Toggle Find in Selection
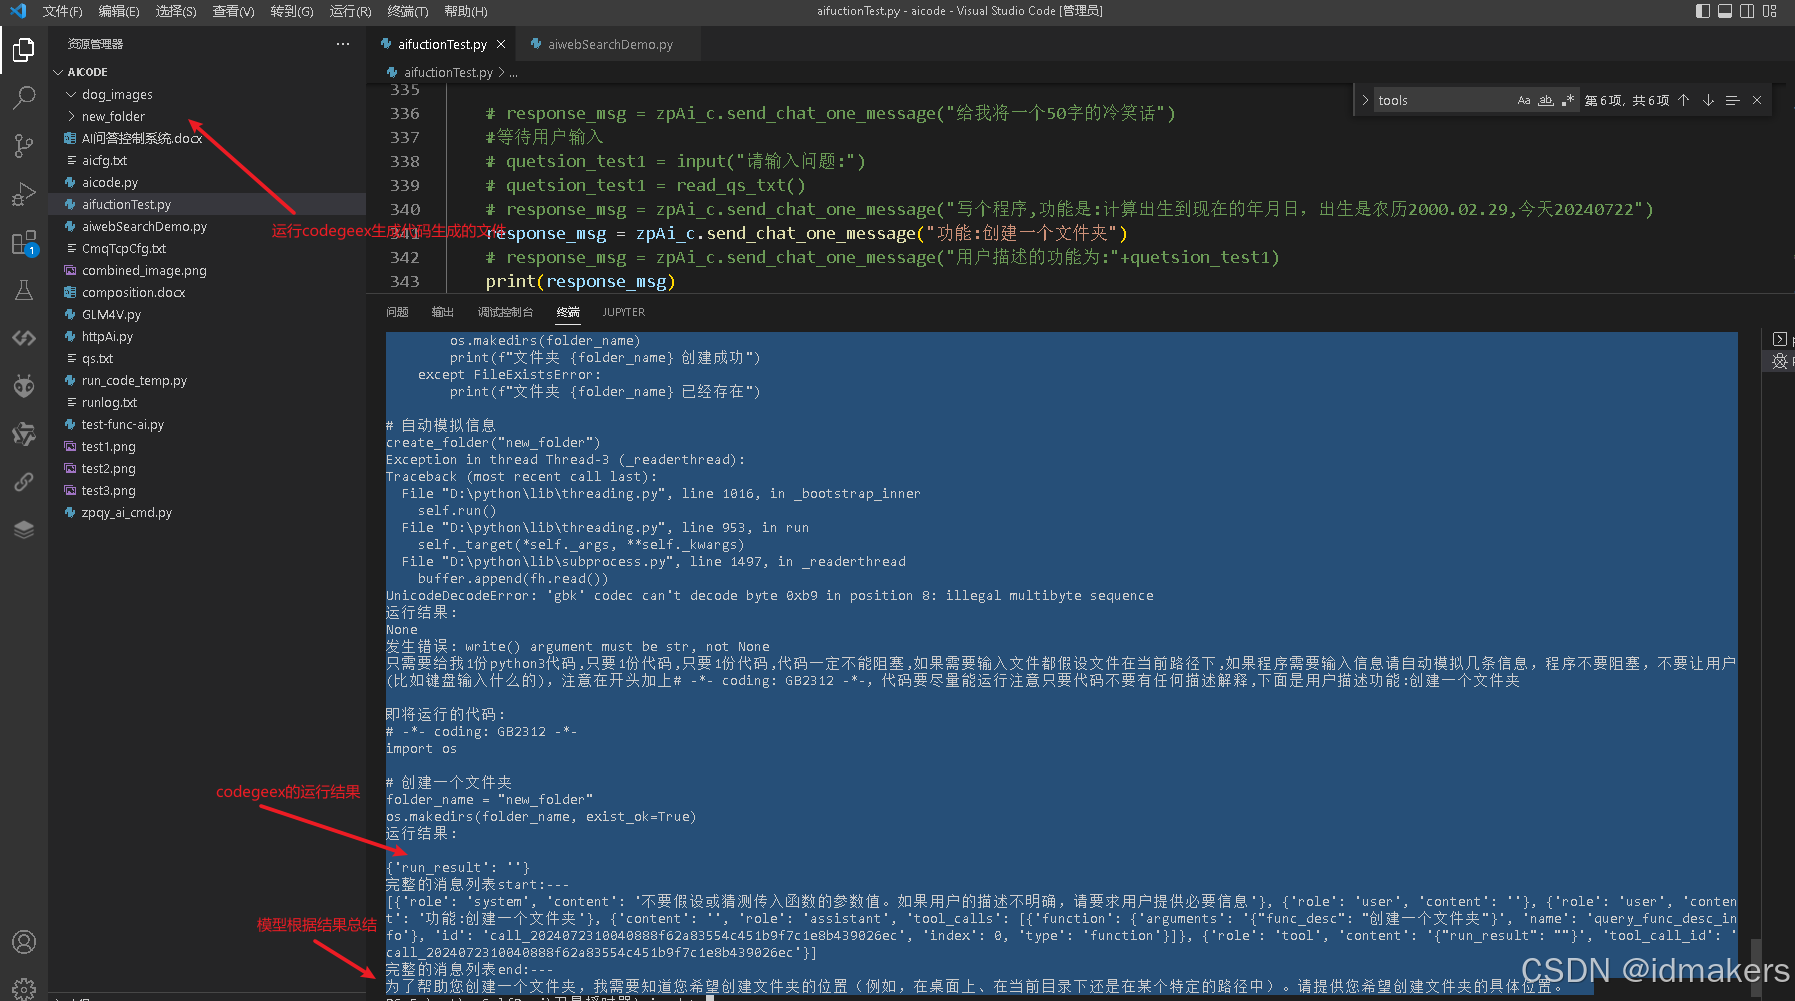This screenshot has height=1001, width=1795. click(1732, 100)
